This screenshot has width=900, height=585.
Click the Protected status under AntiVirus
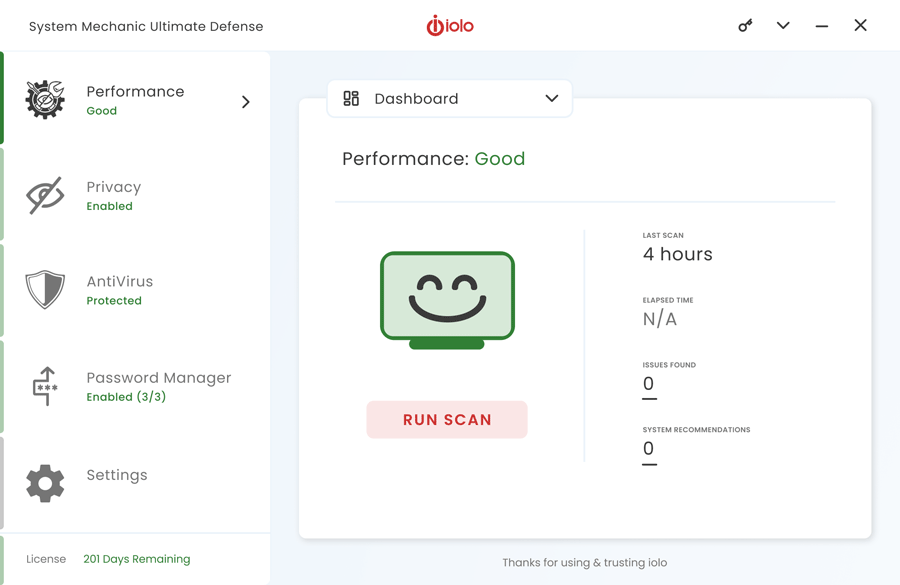click(114, 301)
